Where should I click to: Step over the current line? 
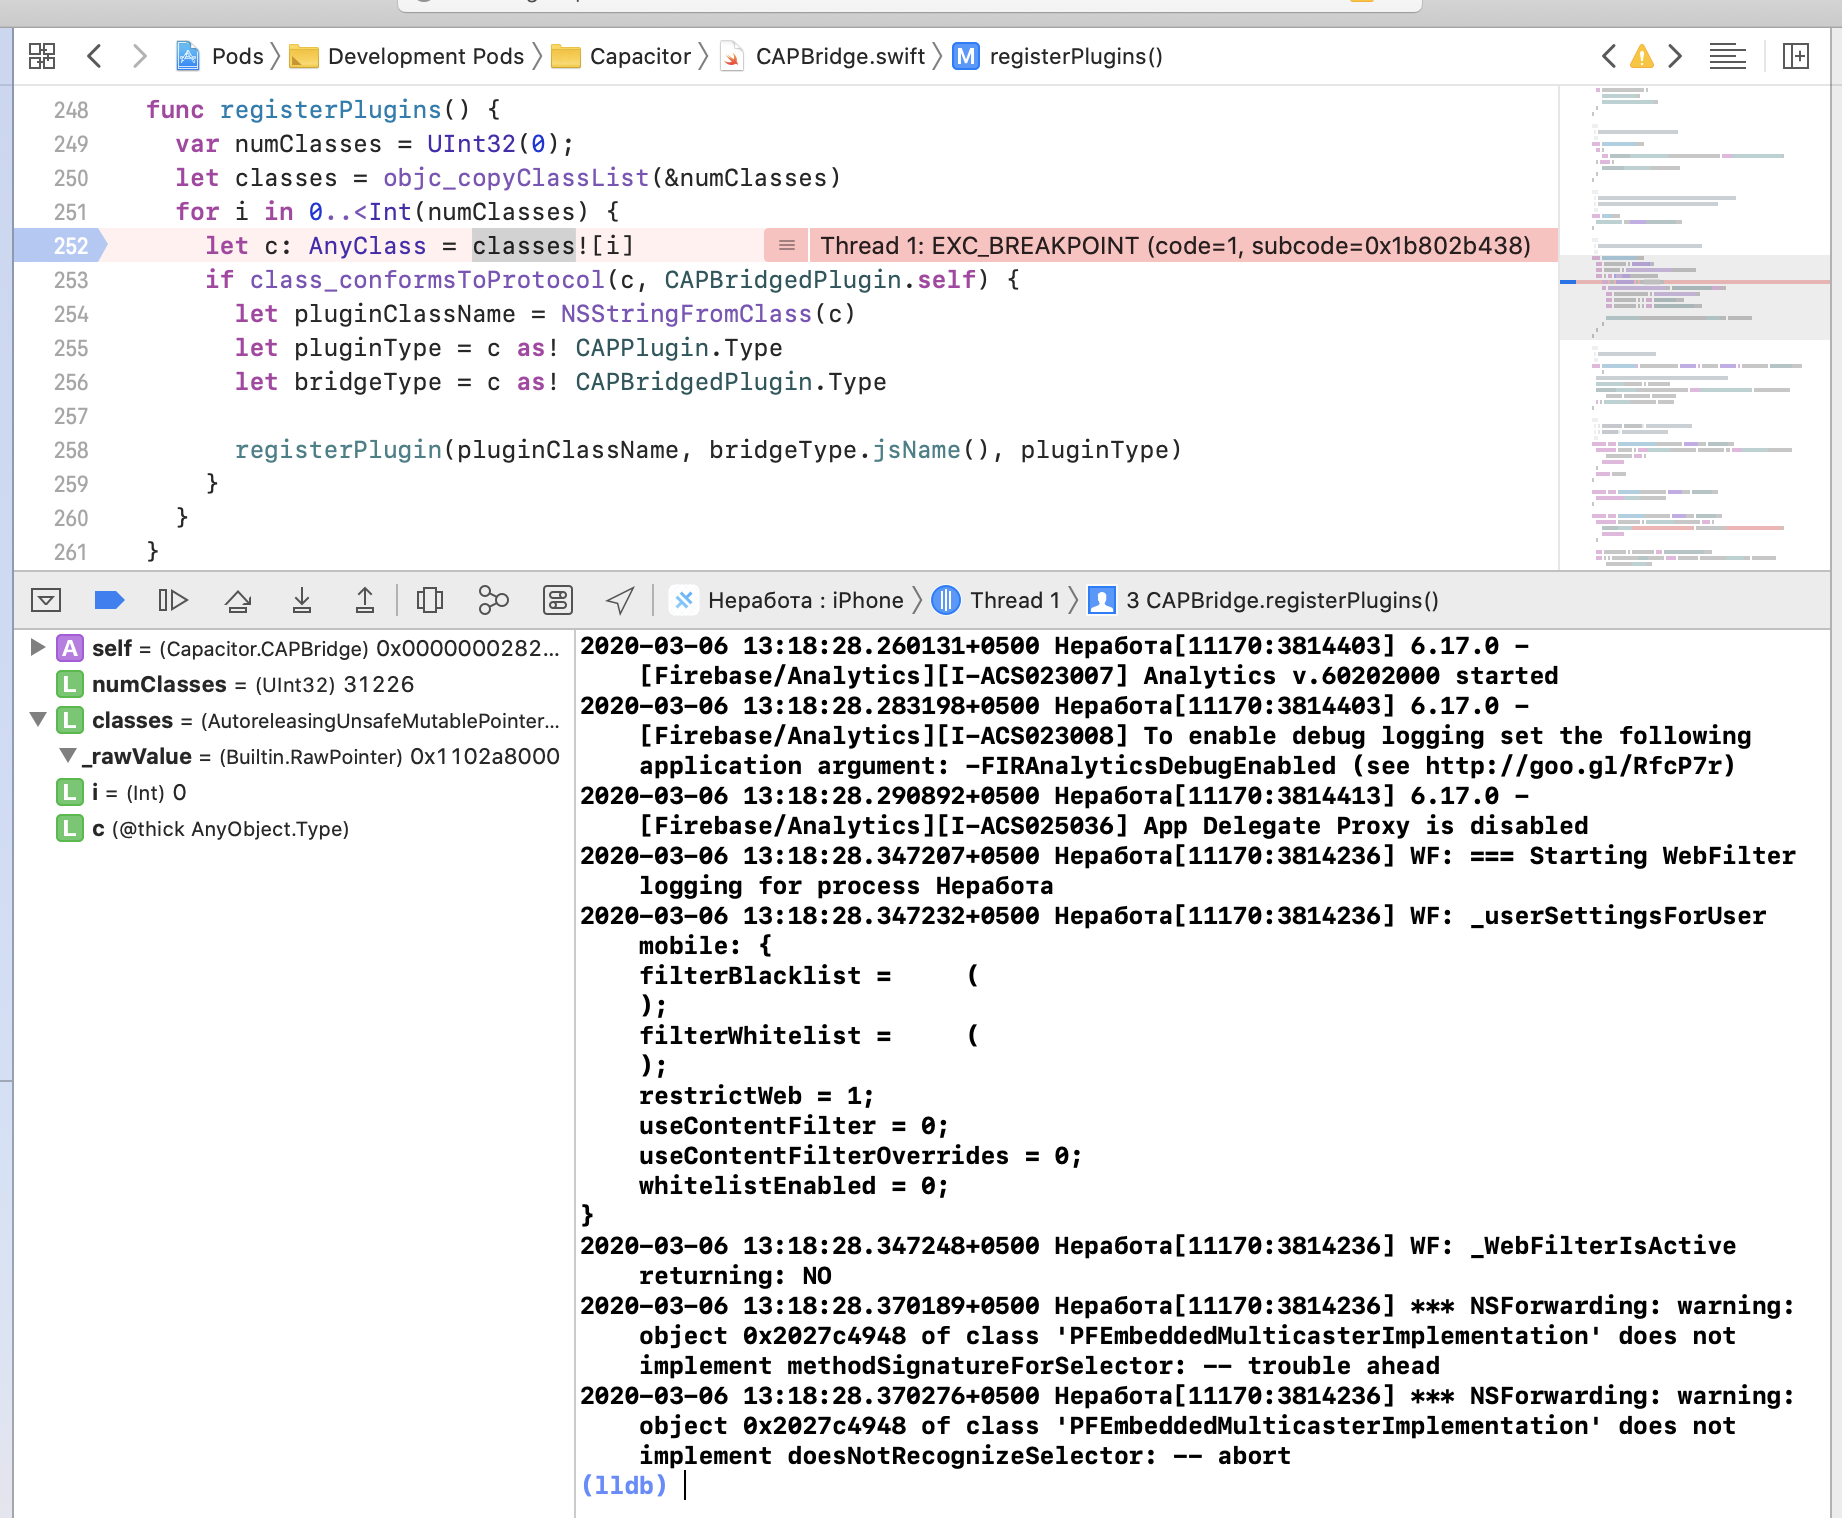point(237,600)
